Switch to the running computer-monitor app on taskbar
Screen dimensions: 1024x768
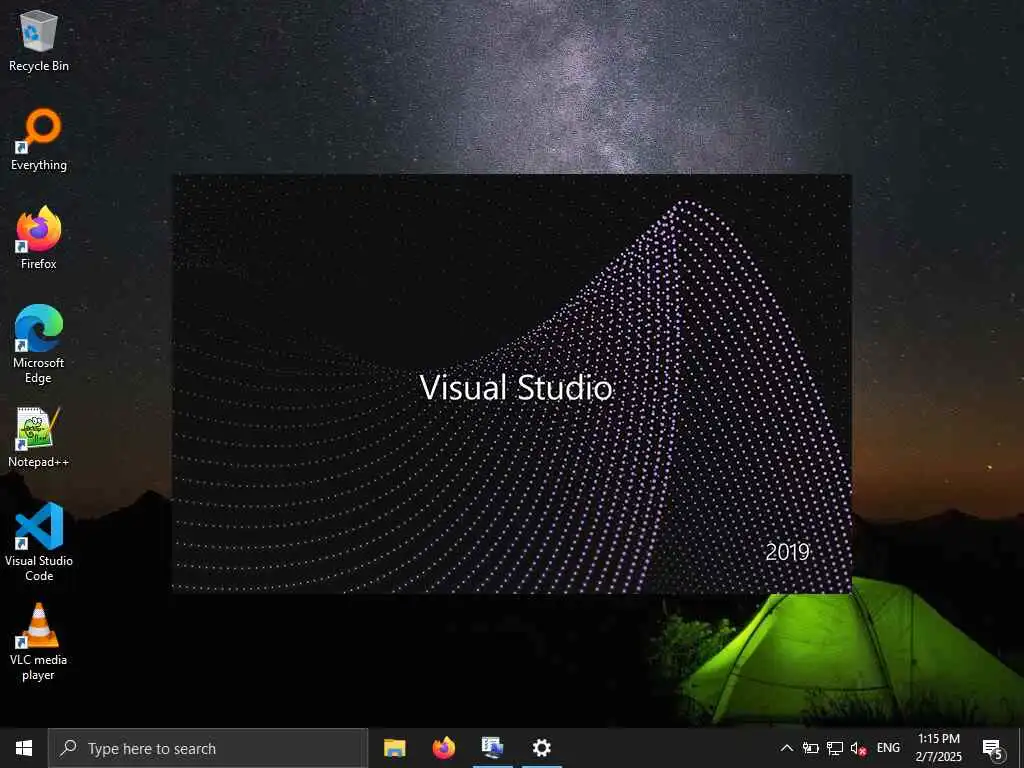click(x=492, y=748)
